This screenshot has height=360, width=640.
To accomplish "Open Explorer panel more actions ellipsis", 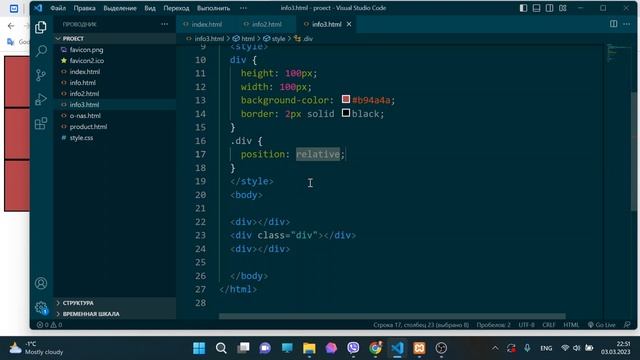I will click(x=164, y=24).
